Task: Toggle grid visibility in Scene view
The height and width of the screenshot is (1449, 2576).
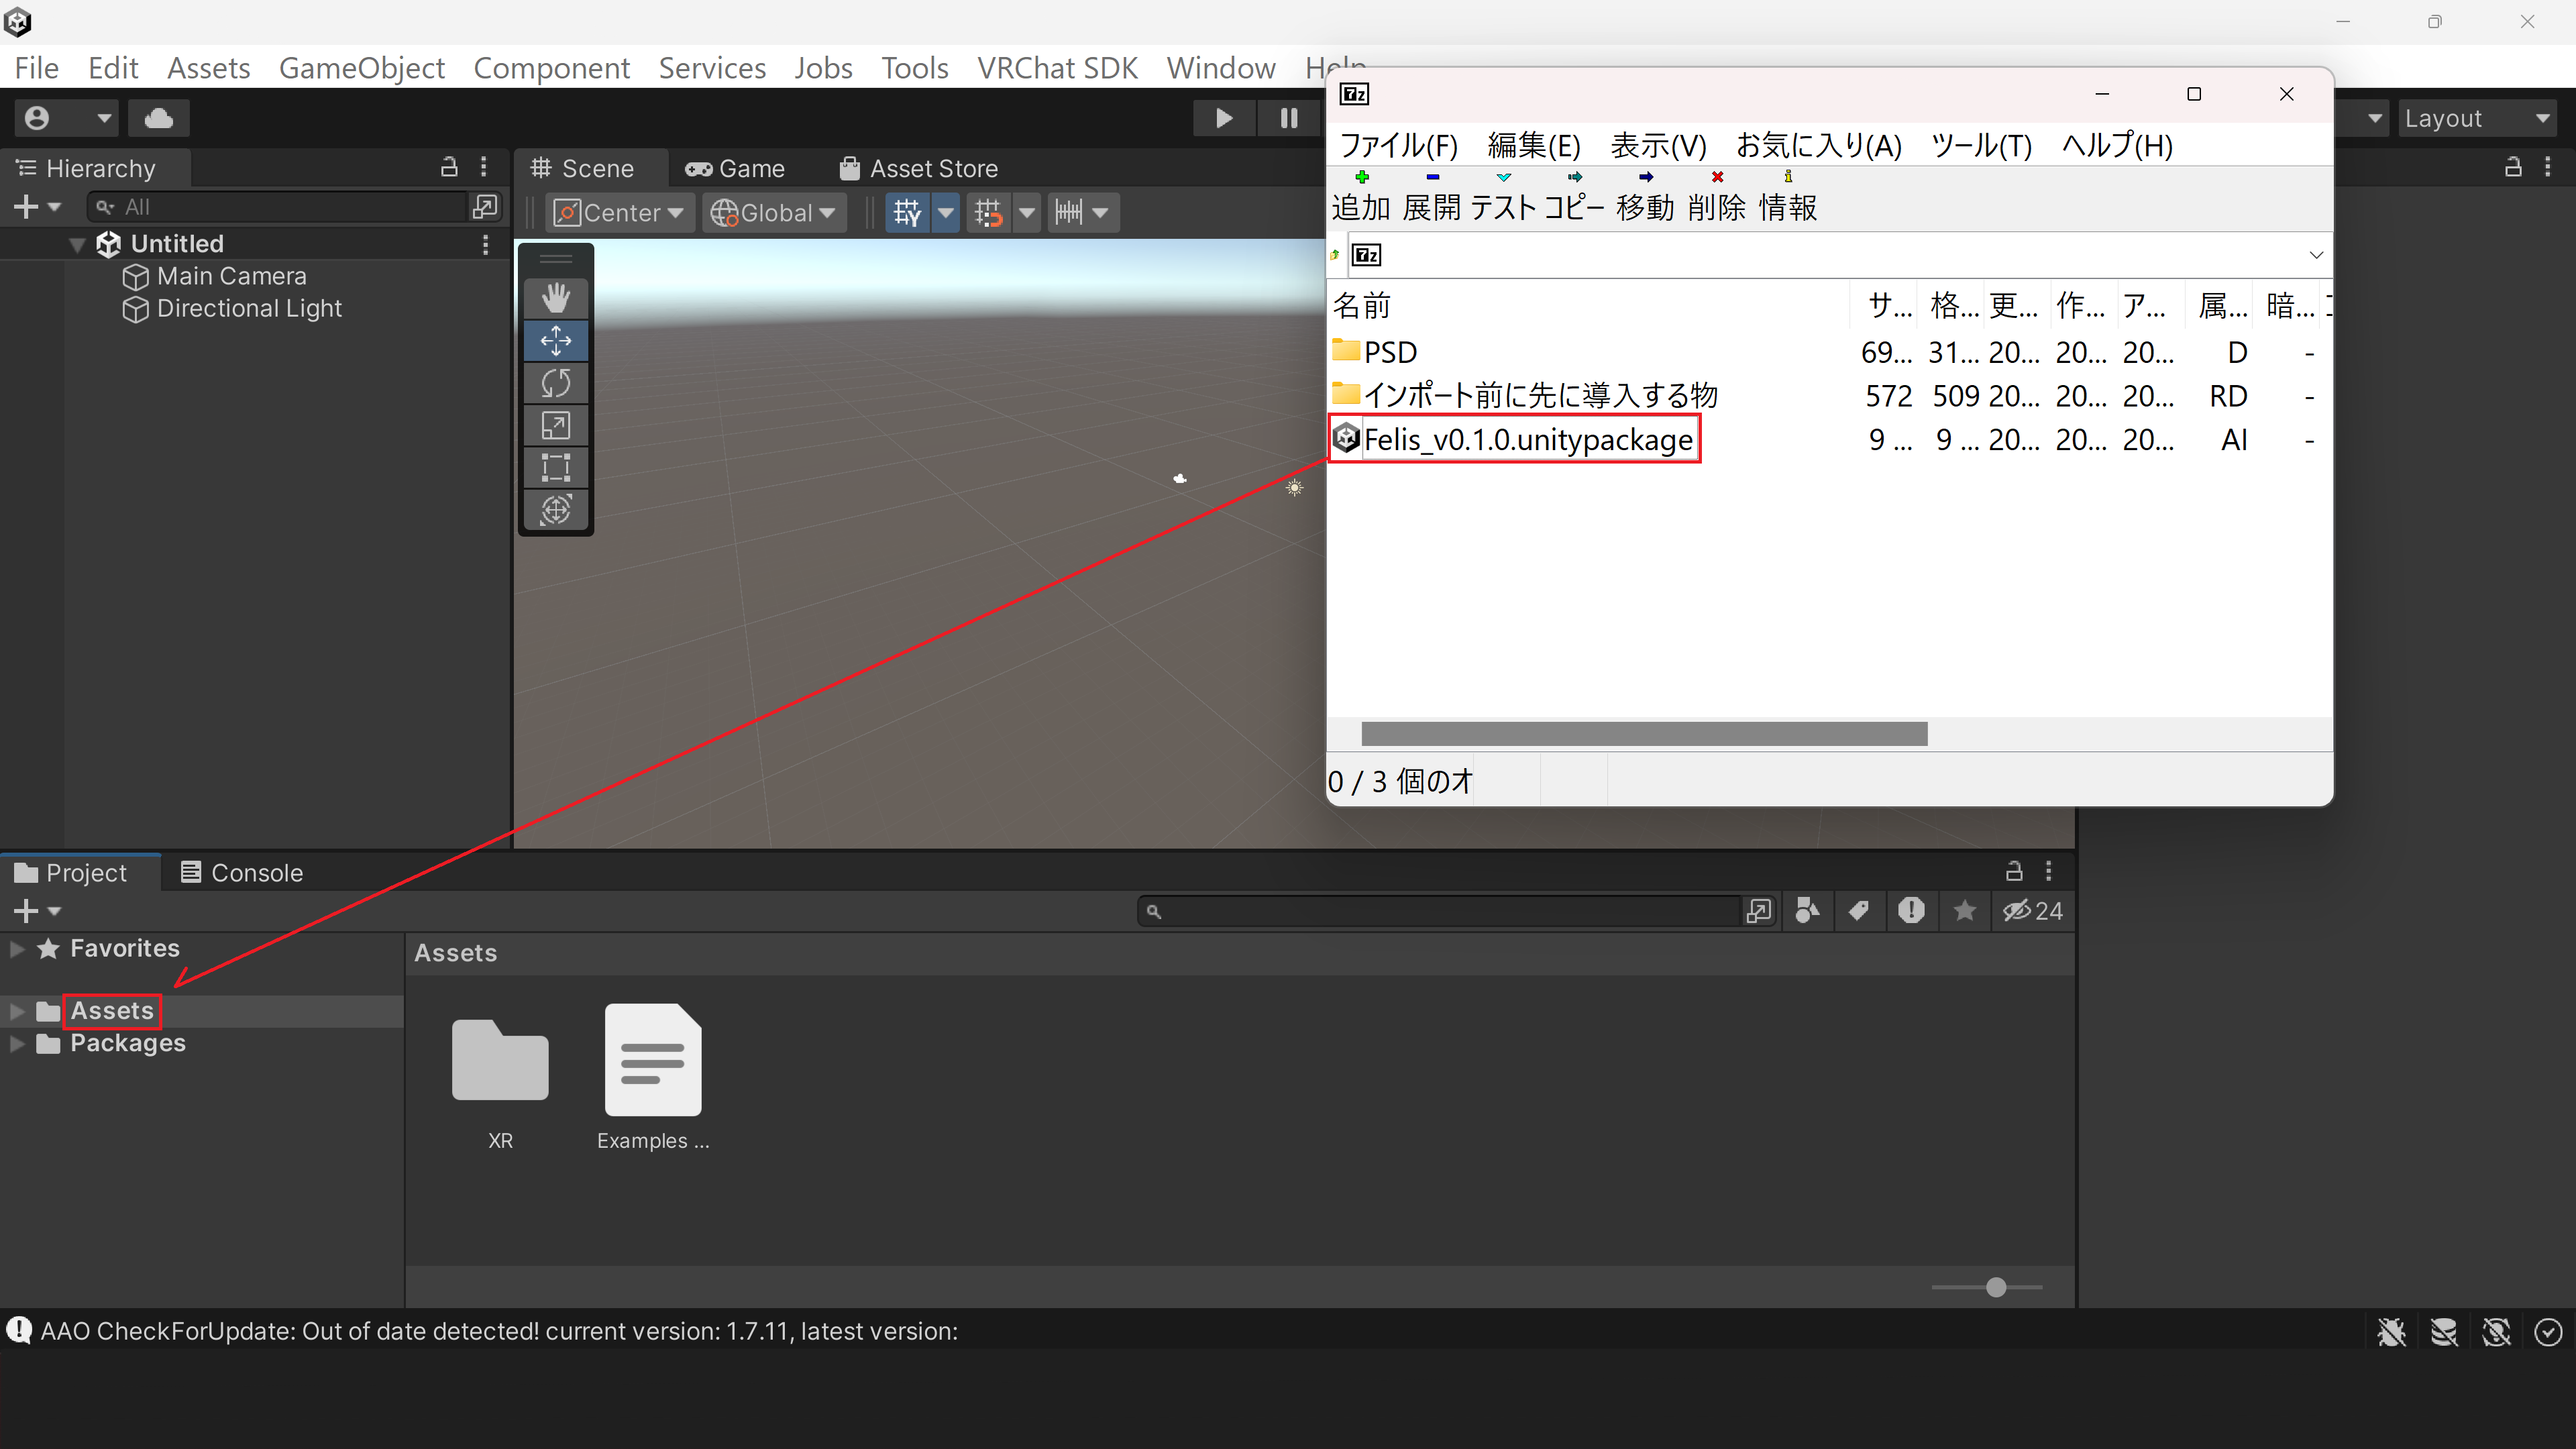Action: click(x=907, y=212)
